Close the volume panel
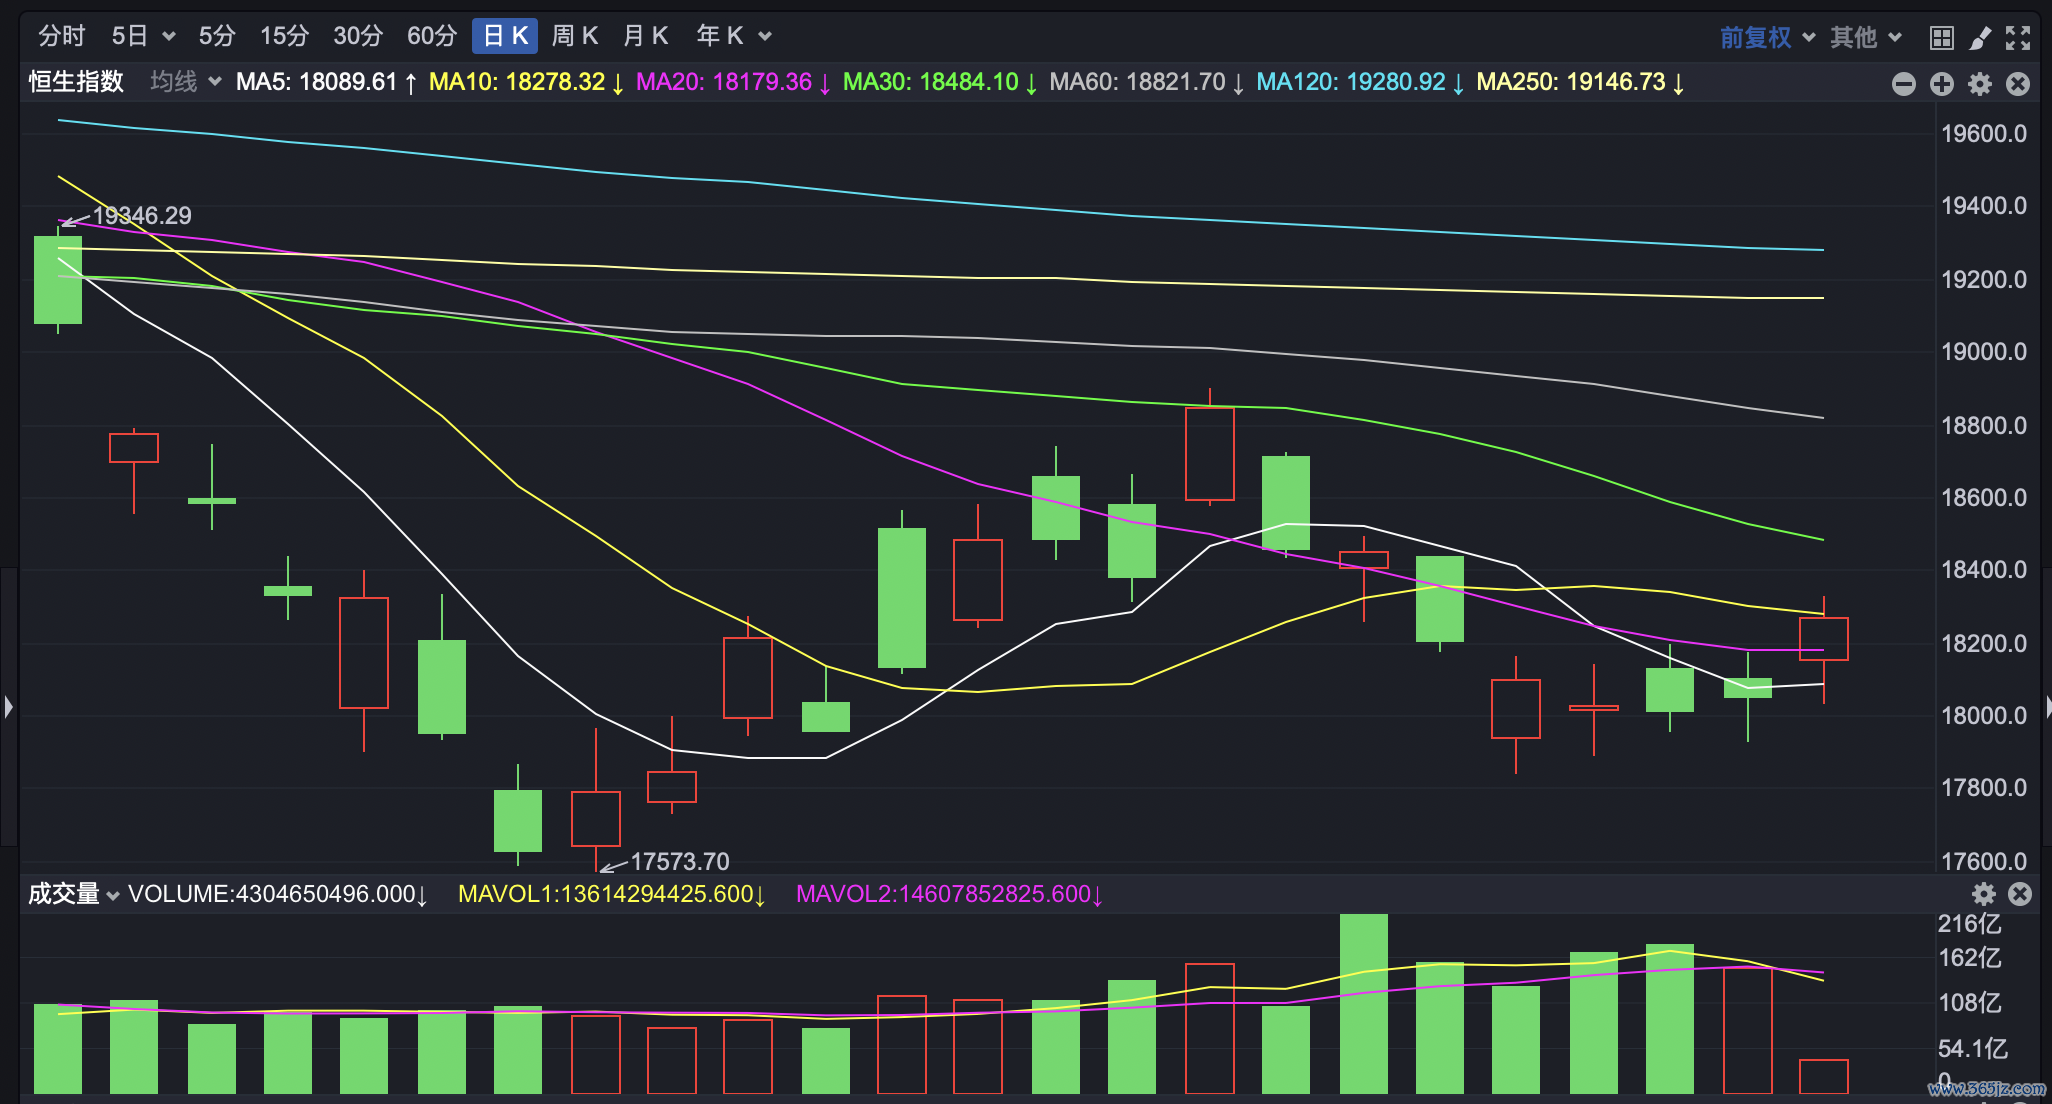This screenshot has height=1104, width=2052. point(2020,894)
